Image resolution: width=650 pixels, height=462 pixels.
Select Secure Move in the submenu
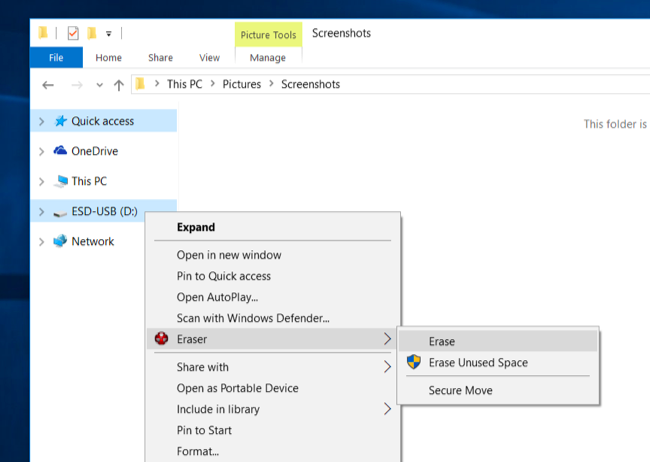click(x=460, y=390)
